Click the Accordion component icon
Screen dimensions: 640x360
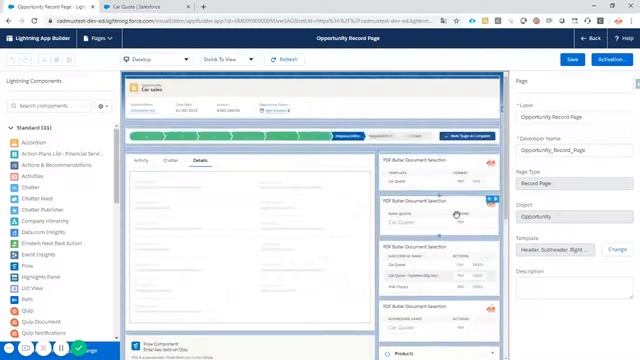pos(14,143)
